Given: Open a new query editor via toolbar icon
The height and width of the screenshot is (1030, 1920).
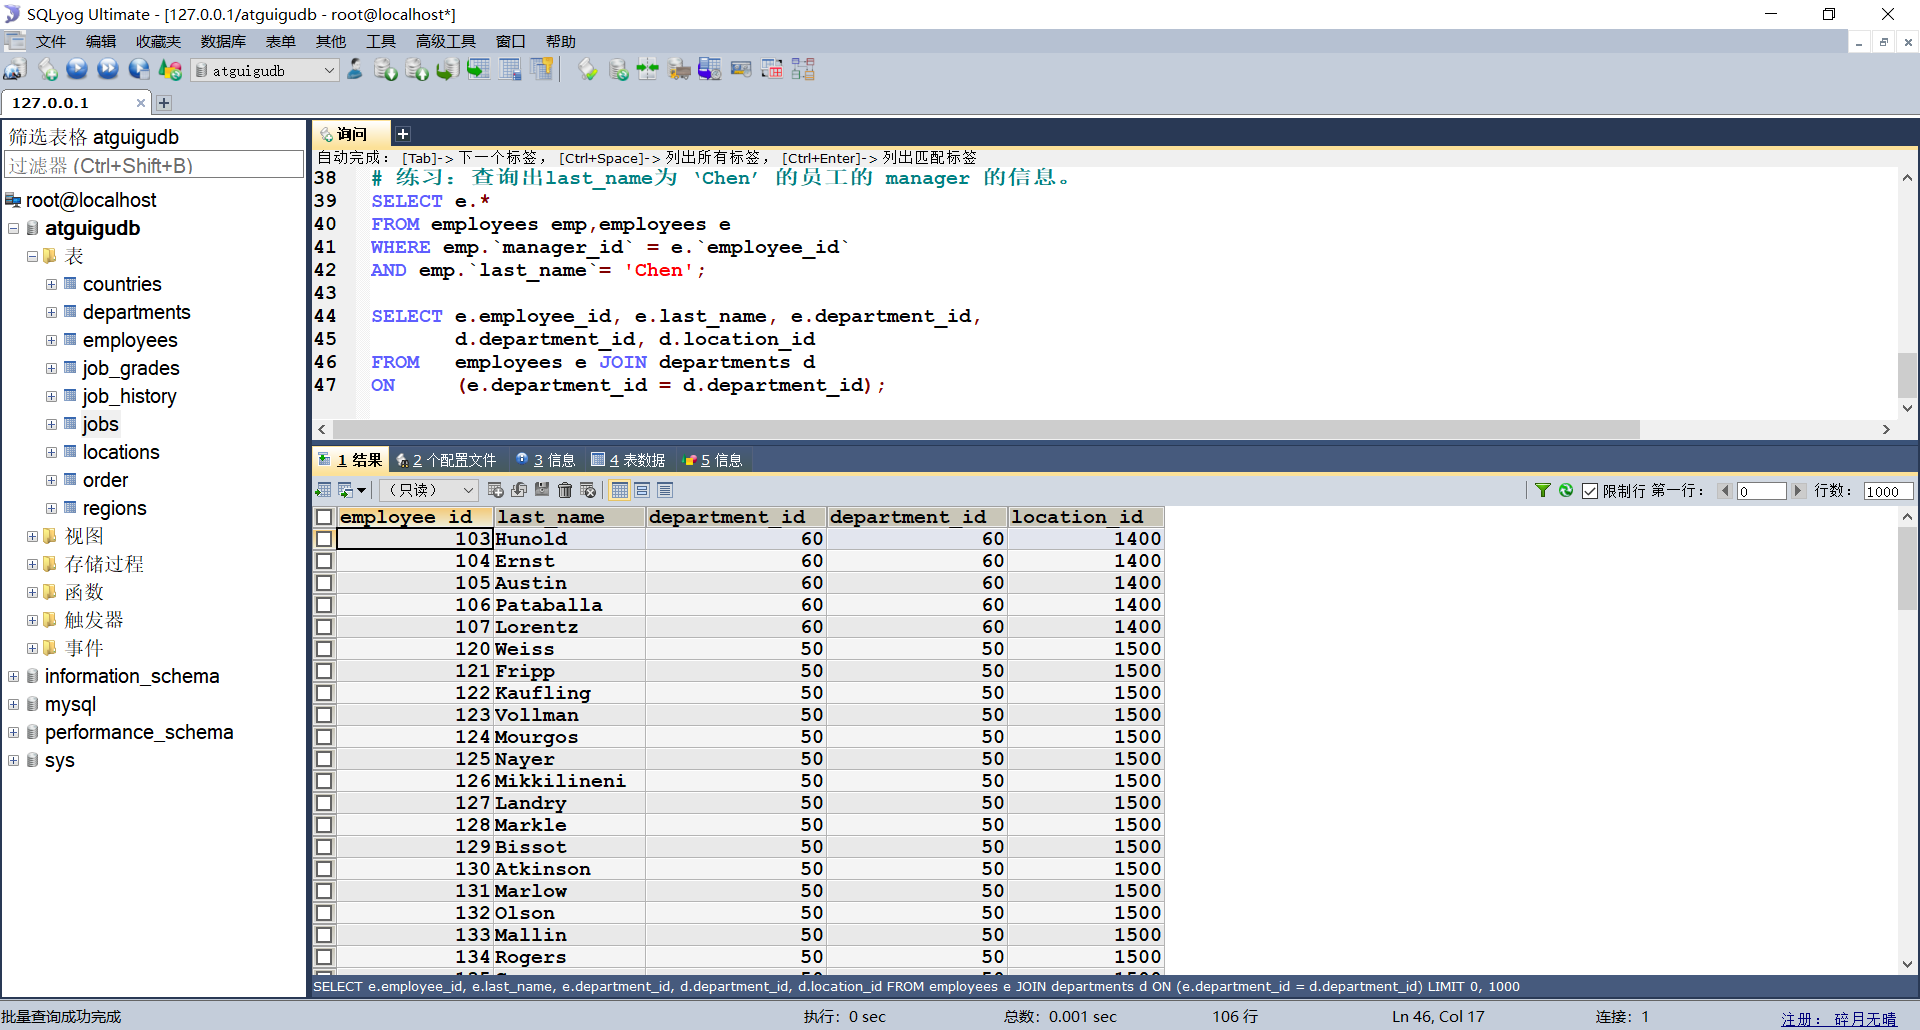Looking at the screenshot, I should (47, 70).
